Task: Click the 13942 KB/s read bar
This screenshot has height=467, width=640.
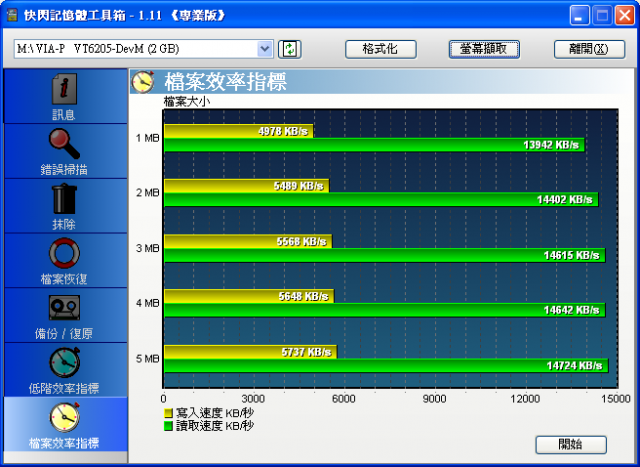Action: [374, 145]
